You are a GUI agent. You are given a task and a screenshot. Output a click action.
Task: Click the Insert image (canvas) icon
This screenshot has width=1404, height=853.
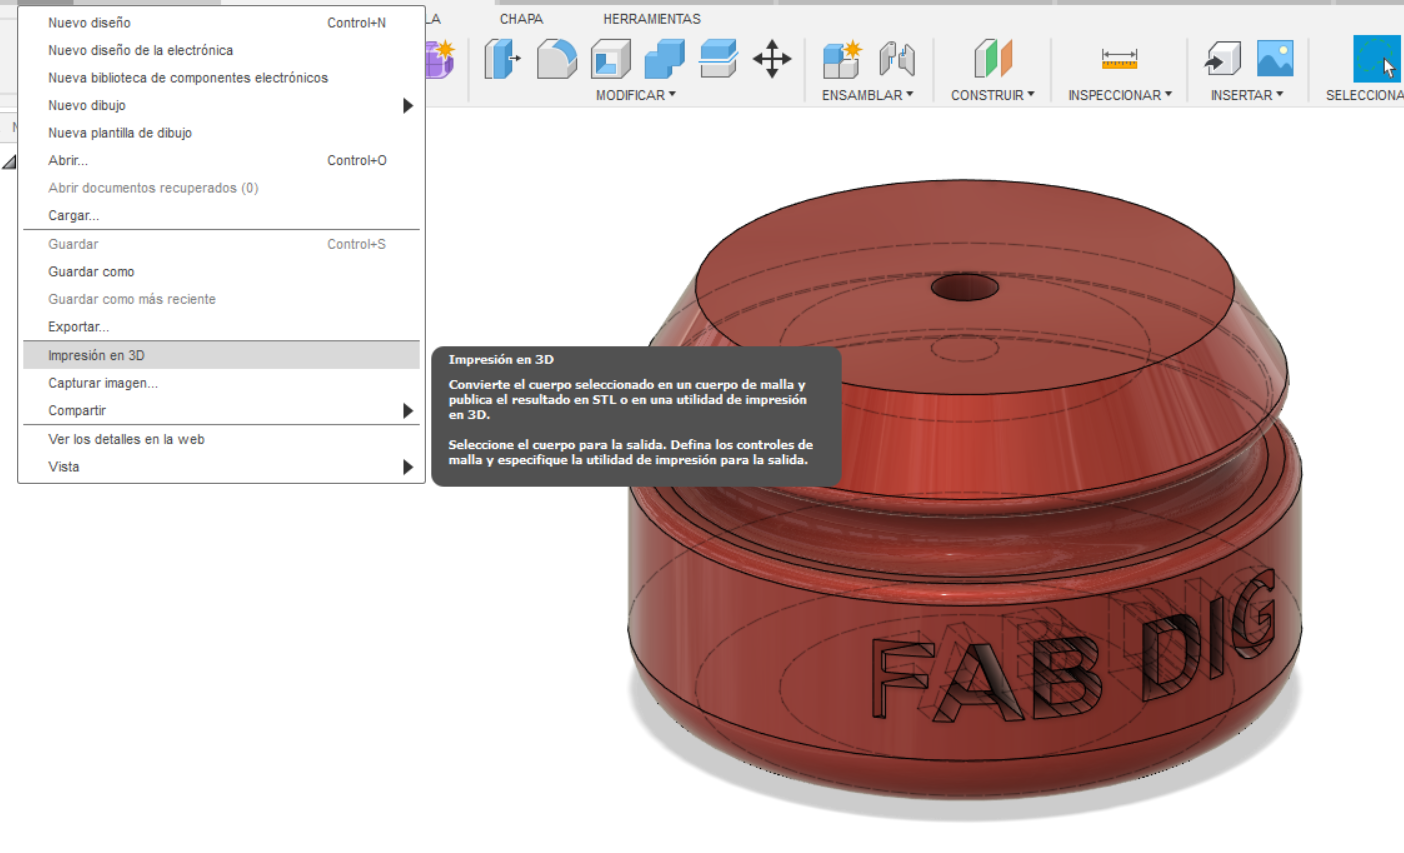click(1275, 58)
